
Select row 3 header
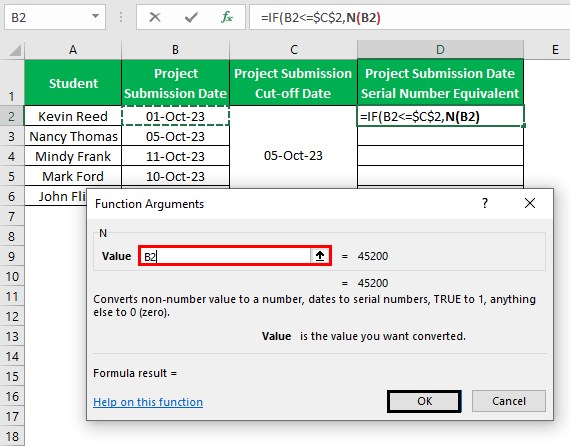pyautogui.click(x=12, y=136)
